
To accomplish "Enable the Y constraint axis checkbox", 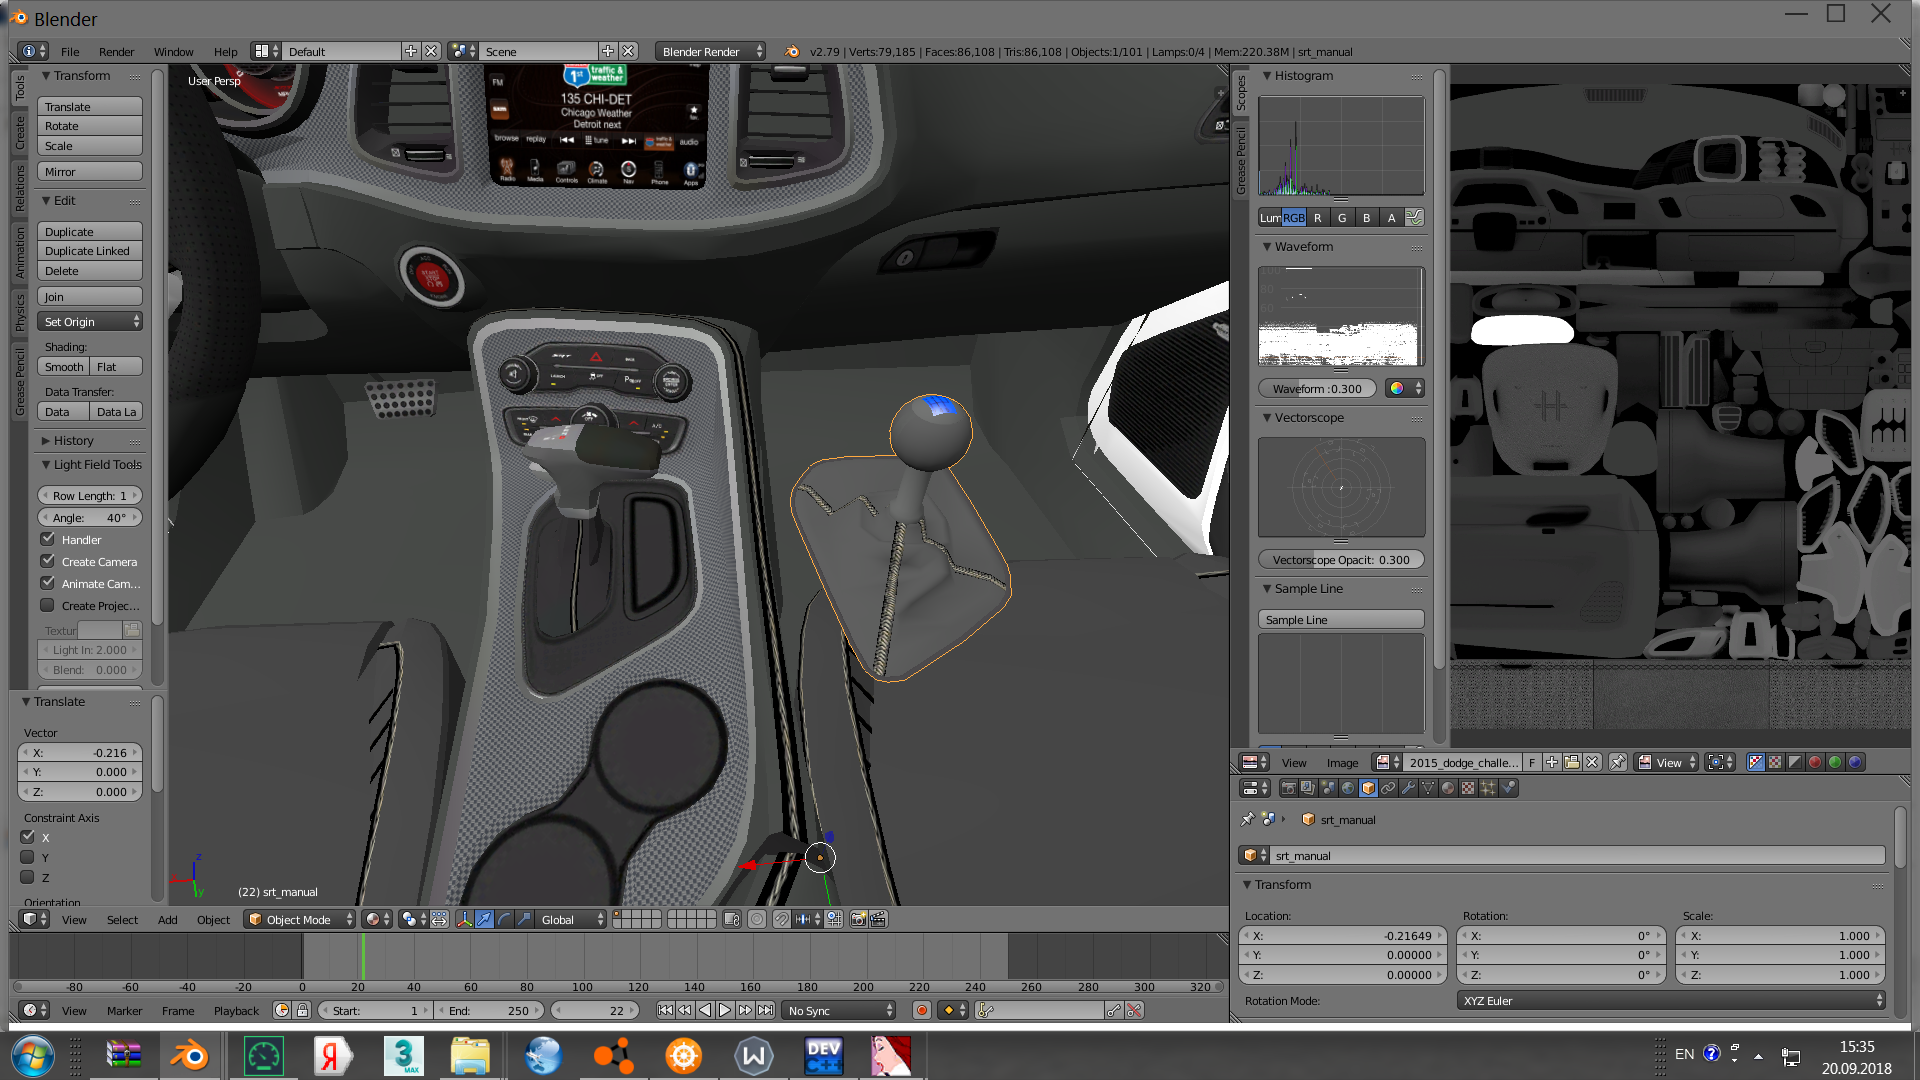I will click(x=28, y=857).
